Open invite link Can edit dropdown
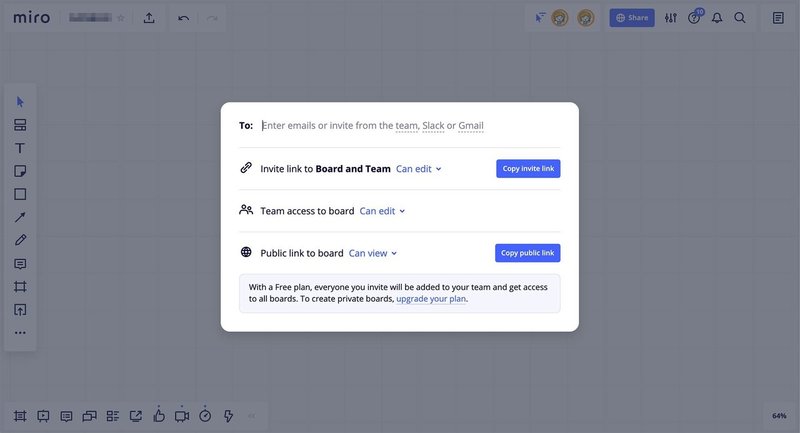 419,169
